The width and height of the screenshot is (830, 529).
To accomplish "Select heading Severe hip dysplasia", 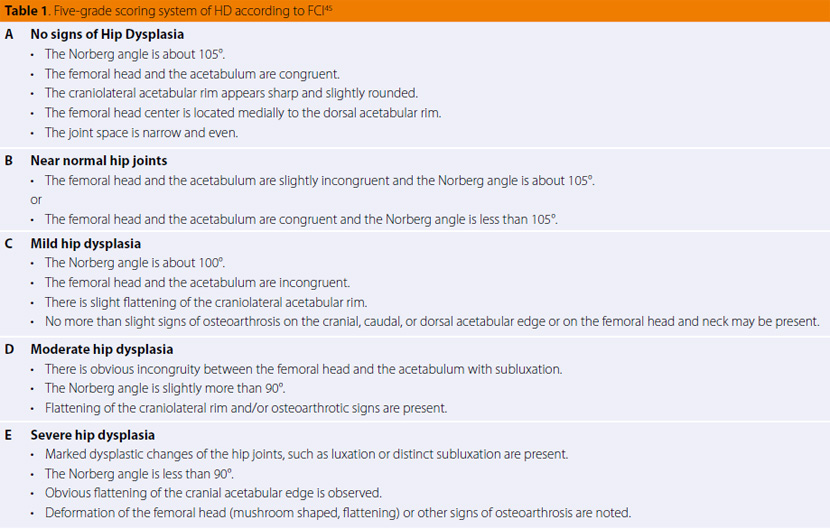I will pos(93,435).
